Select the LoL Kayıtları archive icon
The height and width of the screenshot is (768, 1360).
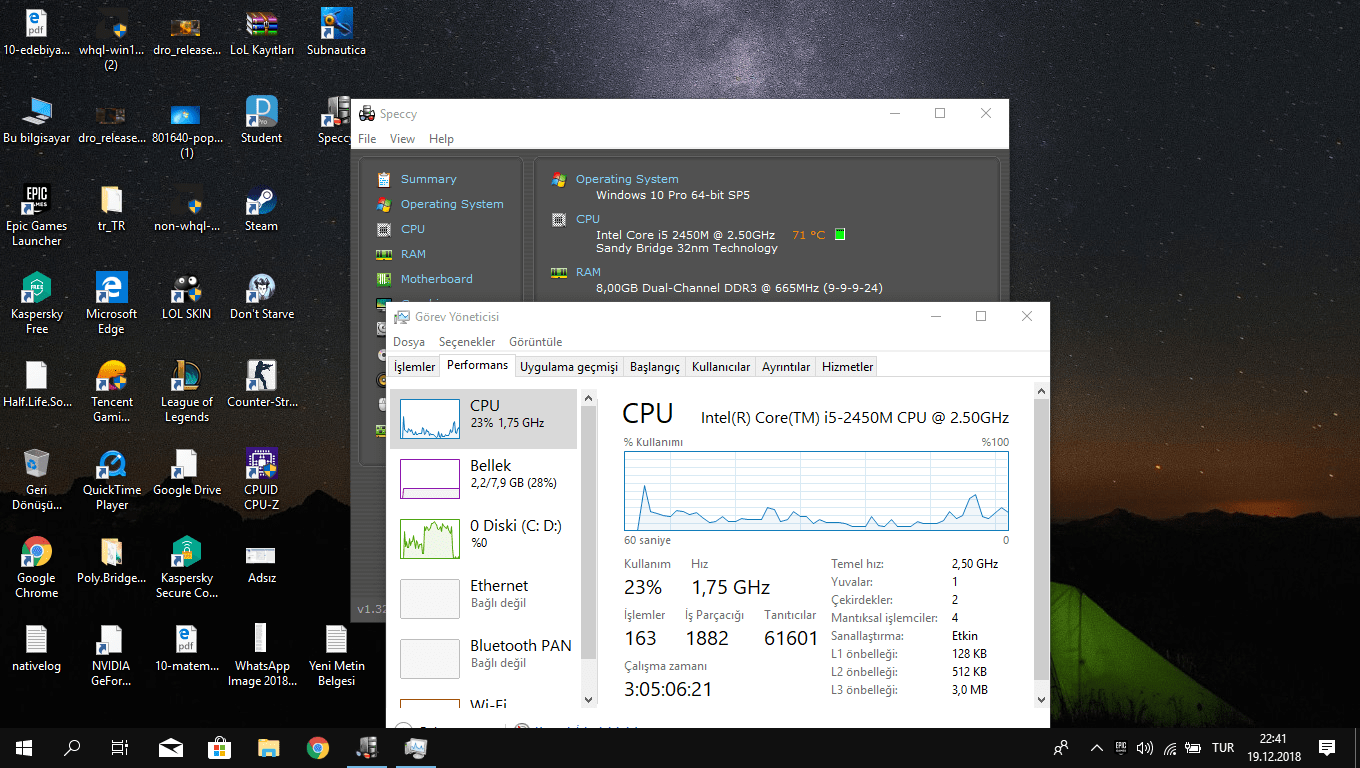coord(261,34)
